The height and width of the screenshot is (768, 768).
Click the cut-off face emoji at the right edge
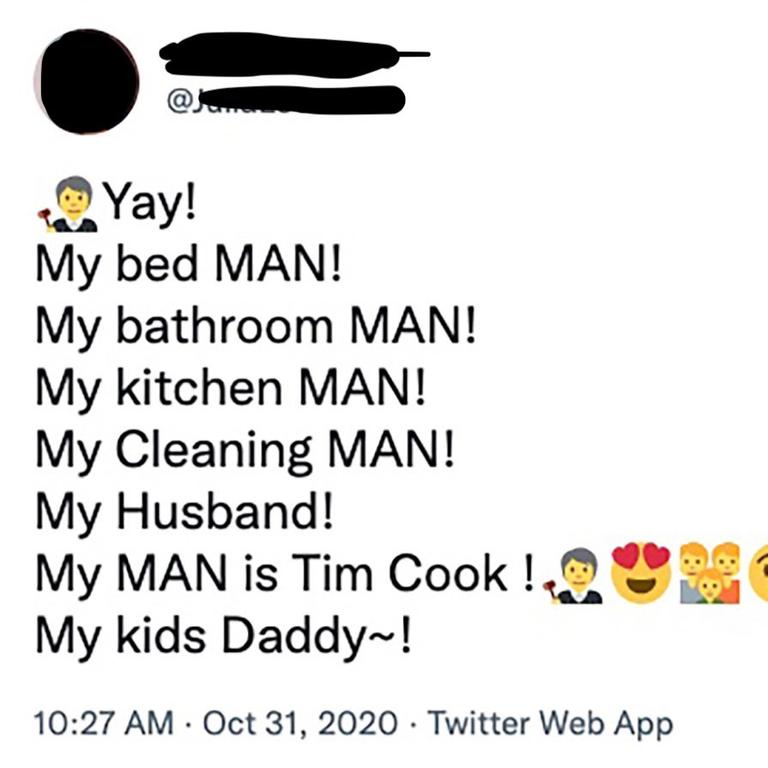tap(758, 574)
